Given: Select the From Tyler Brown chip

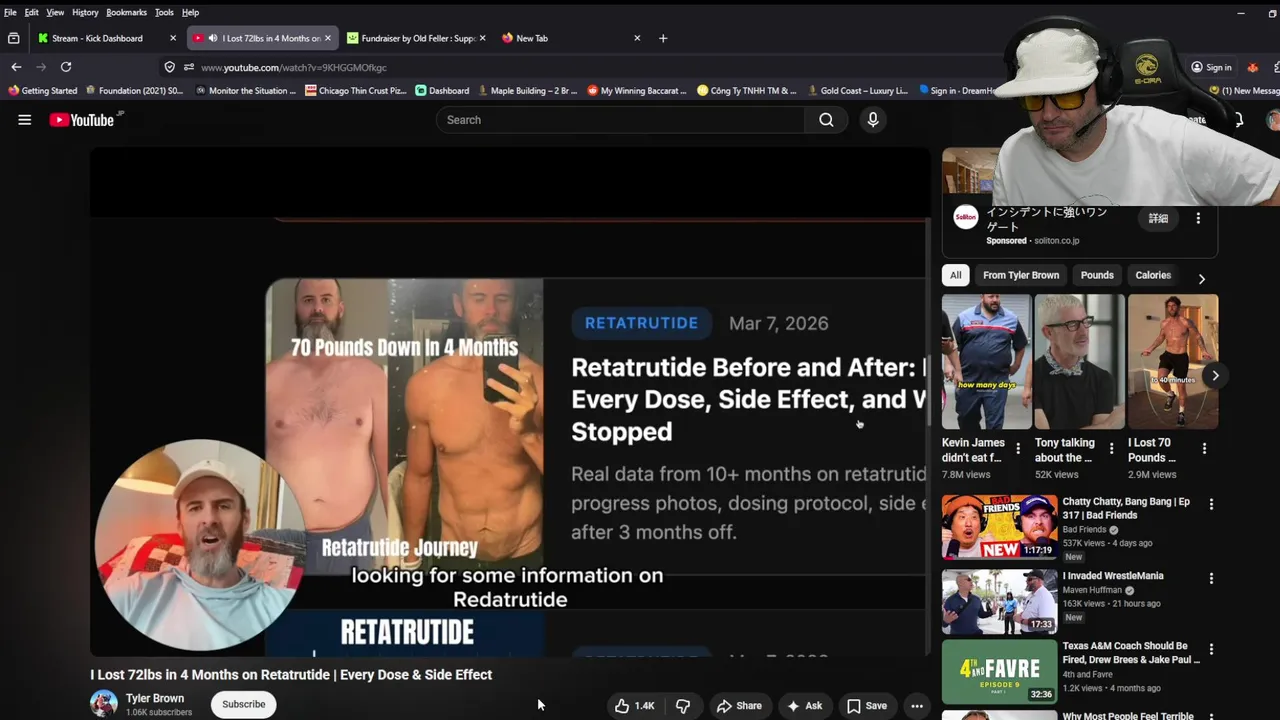Looking at the screenshot, I should pos(1021,275).
